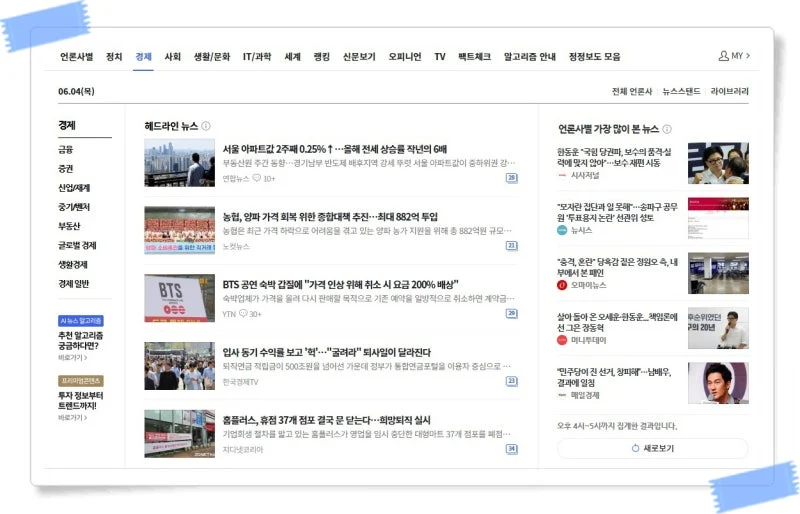The height and width of the screenshot is (514, 800).
Task: Open the 생활/문화 tab
Action: pyautogui.click(x=212, y=57)
